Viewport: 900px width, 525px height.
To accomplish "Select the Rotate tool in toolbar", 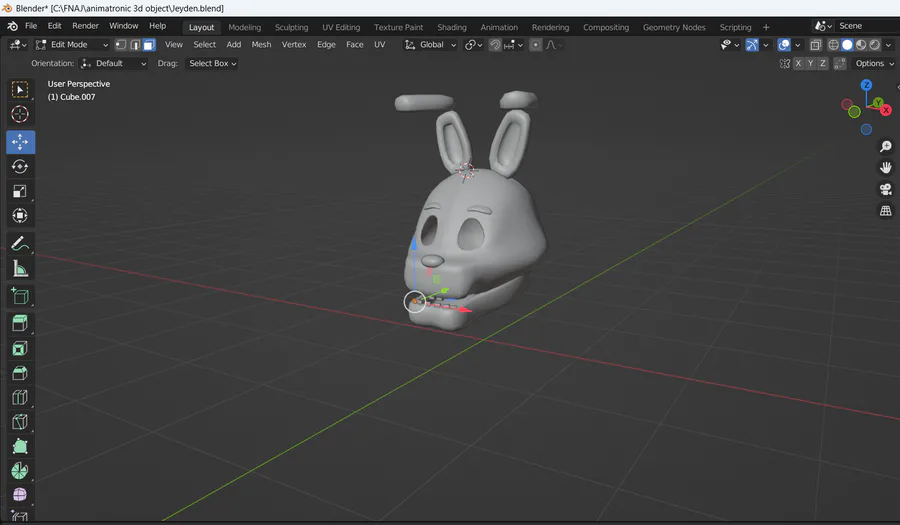I will point(20,166).
